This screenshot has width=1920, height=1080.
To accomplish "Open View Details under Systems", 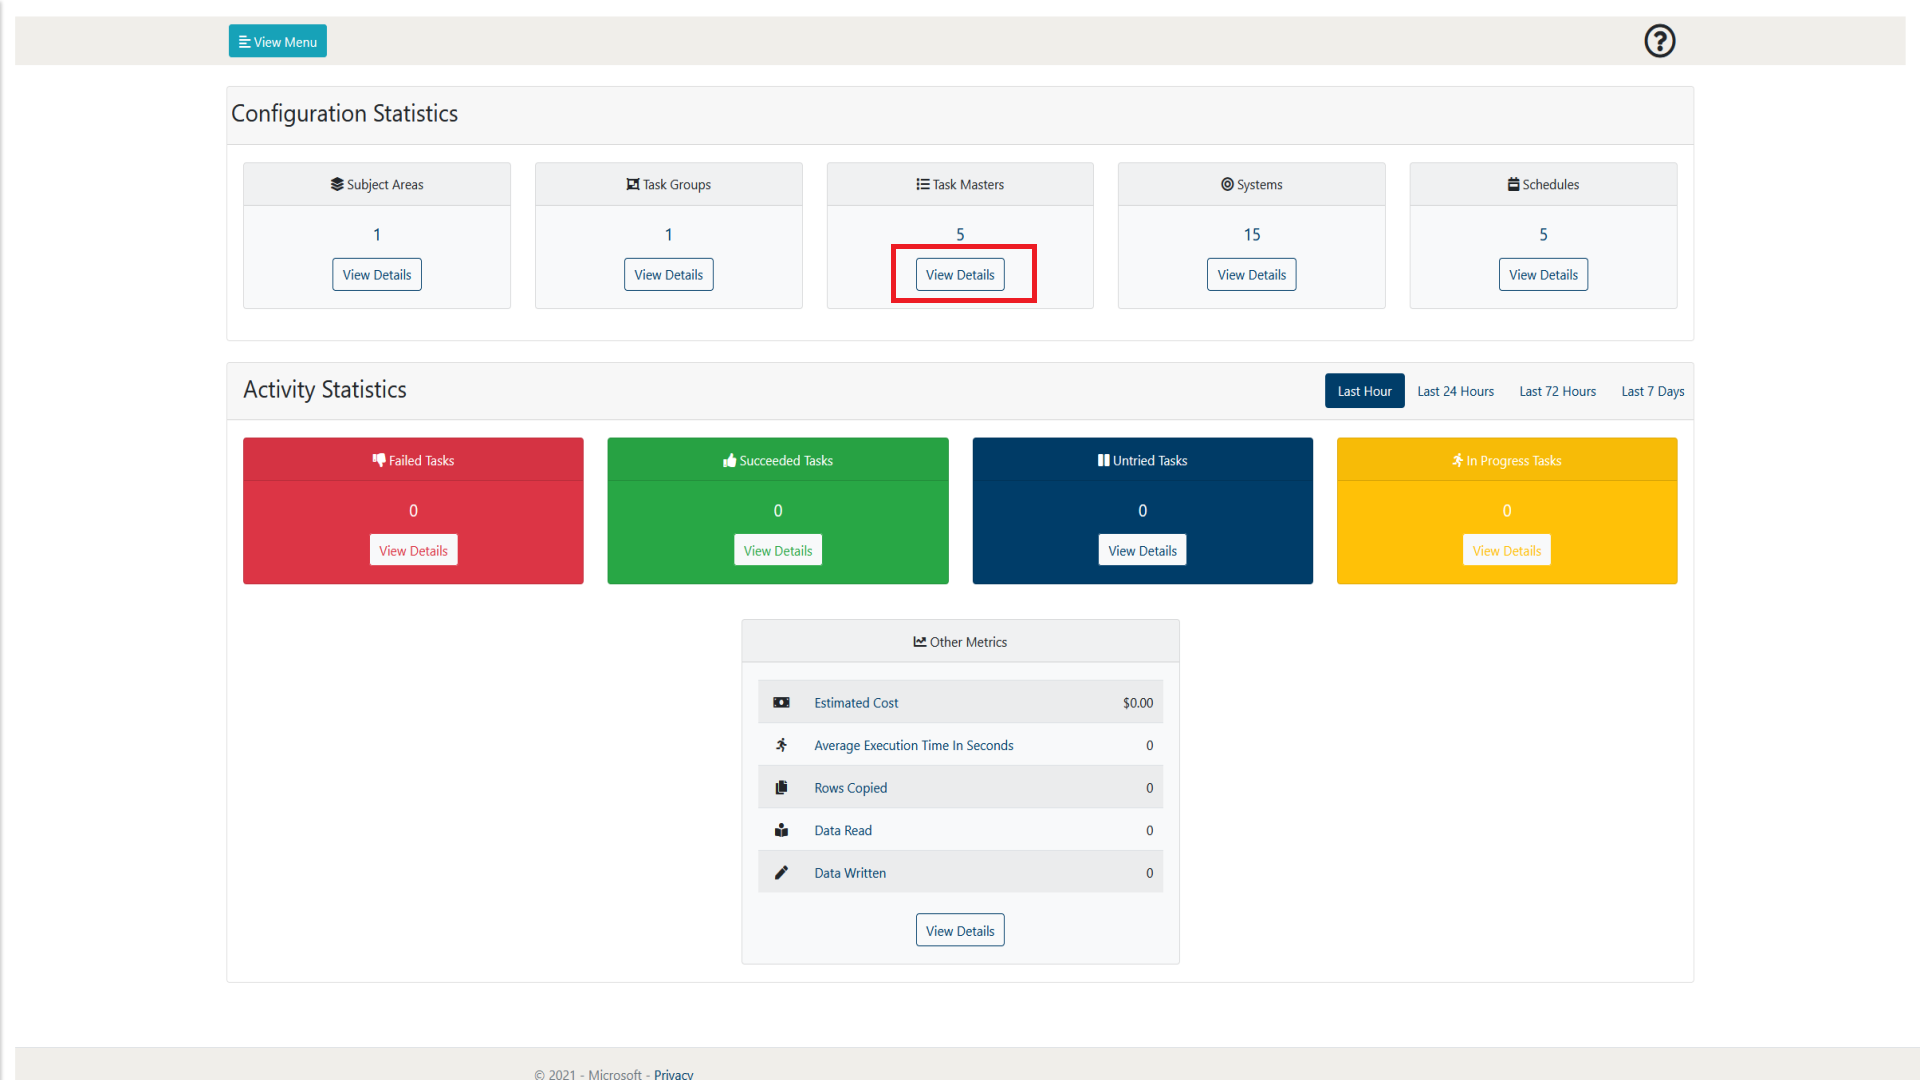I will point(1251,275).
